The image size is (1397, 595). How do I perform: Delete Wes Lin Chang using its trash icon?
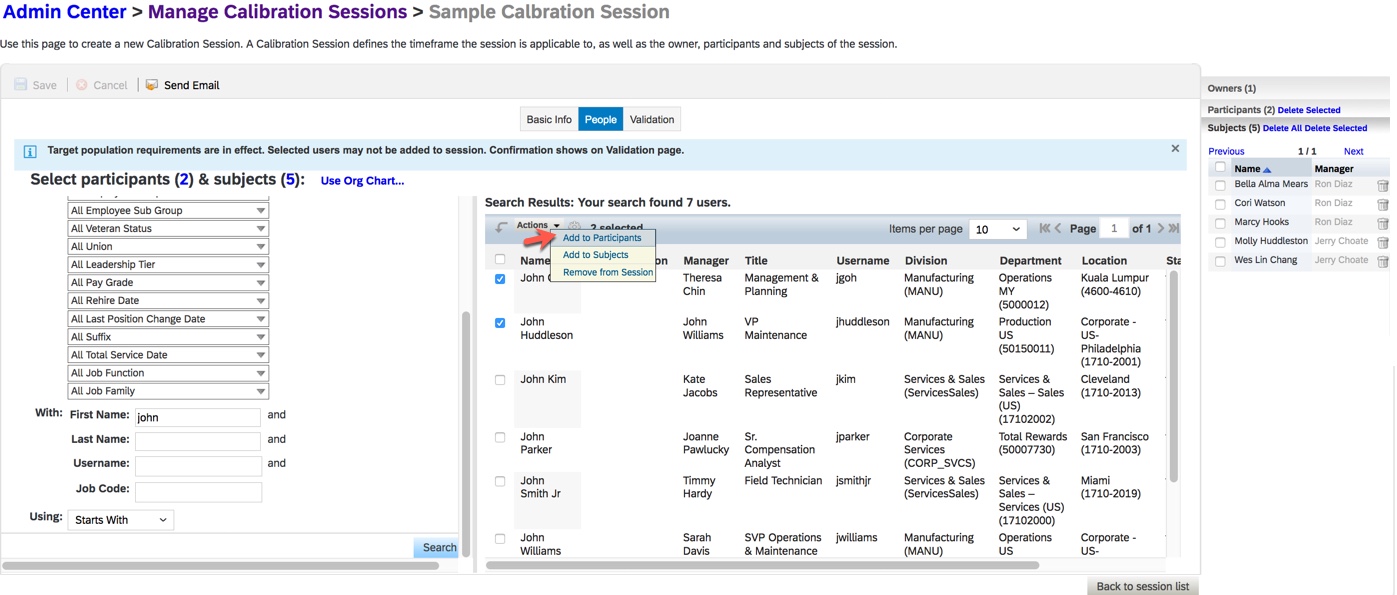click(x=1382, y=260)
